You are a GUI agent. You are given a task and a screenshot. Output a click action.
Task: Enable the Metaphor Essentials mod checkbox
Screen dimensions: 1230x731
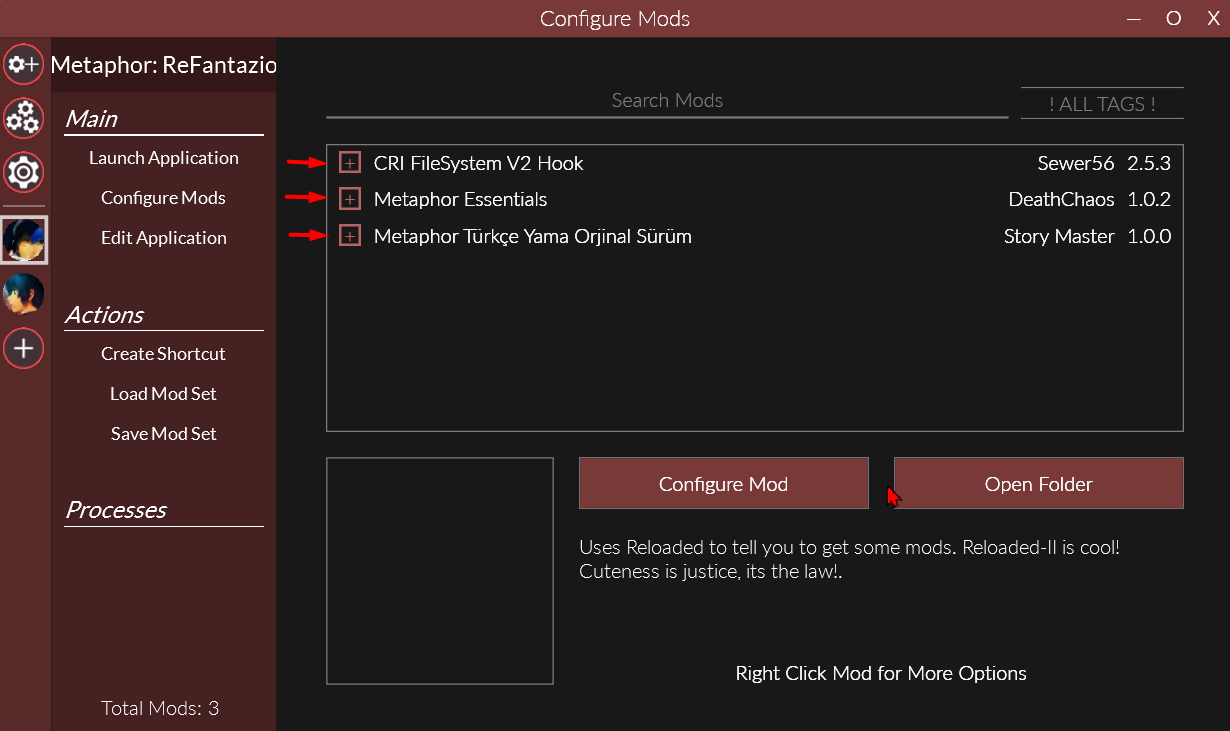350,199
